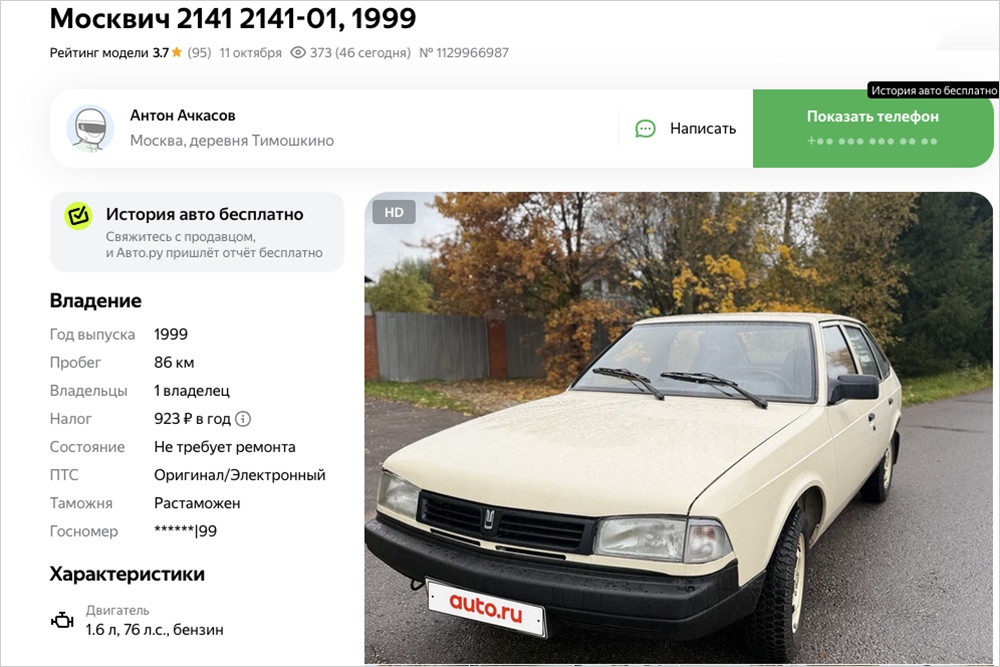Click the engine icon under Характеристики

[62, 620]
